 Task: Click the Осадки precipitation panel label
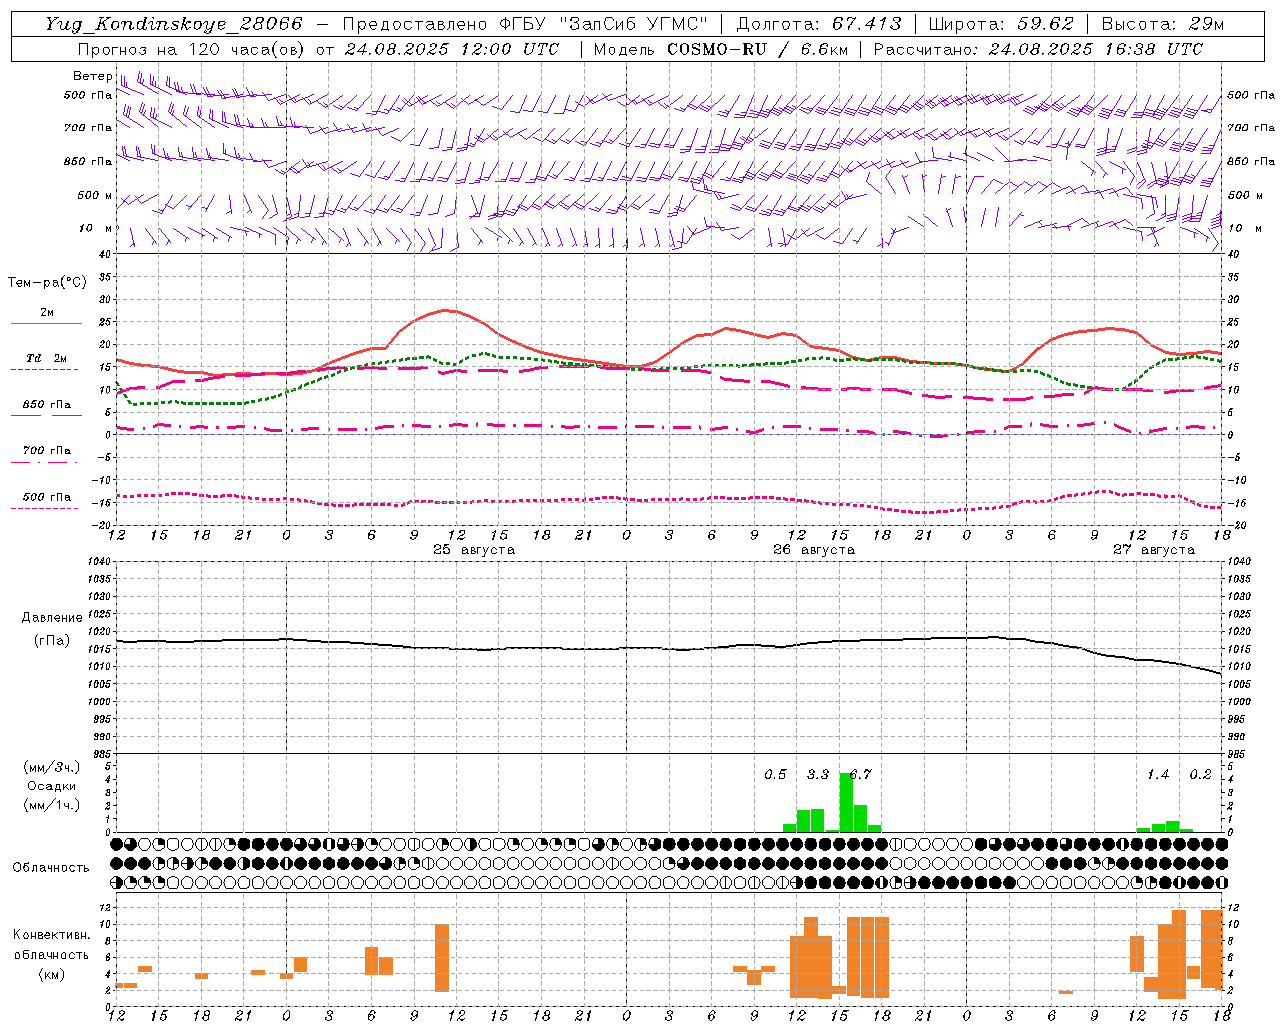click(52, 786)
